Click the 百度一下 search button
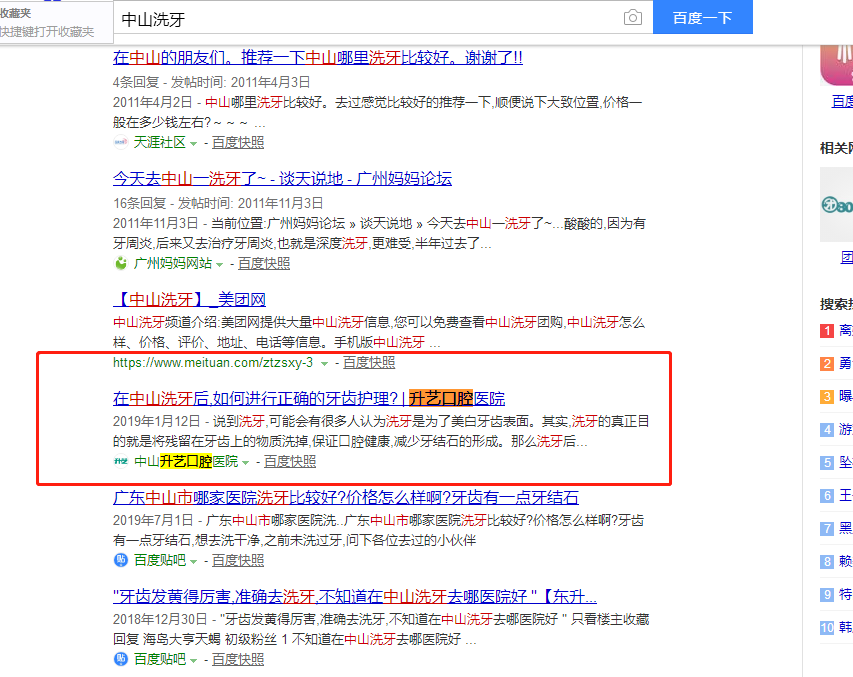The height and width of the screenshot is (677, 853). [x=702, y=17]
